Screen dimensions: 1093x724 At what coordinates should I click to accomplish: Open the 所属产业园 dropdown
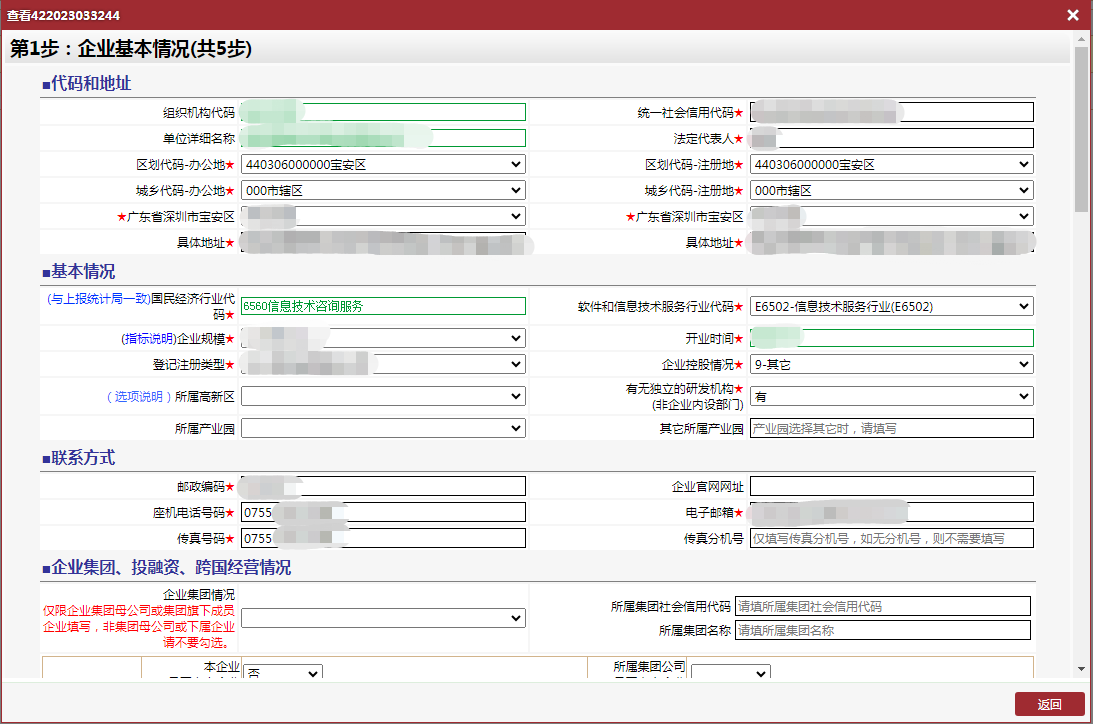[383, 428]
